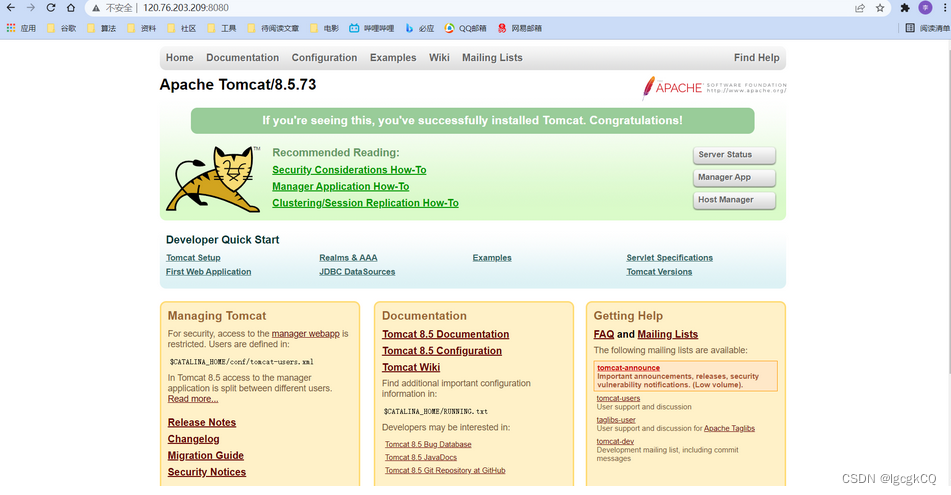Click the Server Status button
Screen dimensions: 951x495
[734, 155]
